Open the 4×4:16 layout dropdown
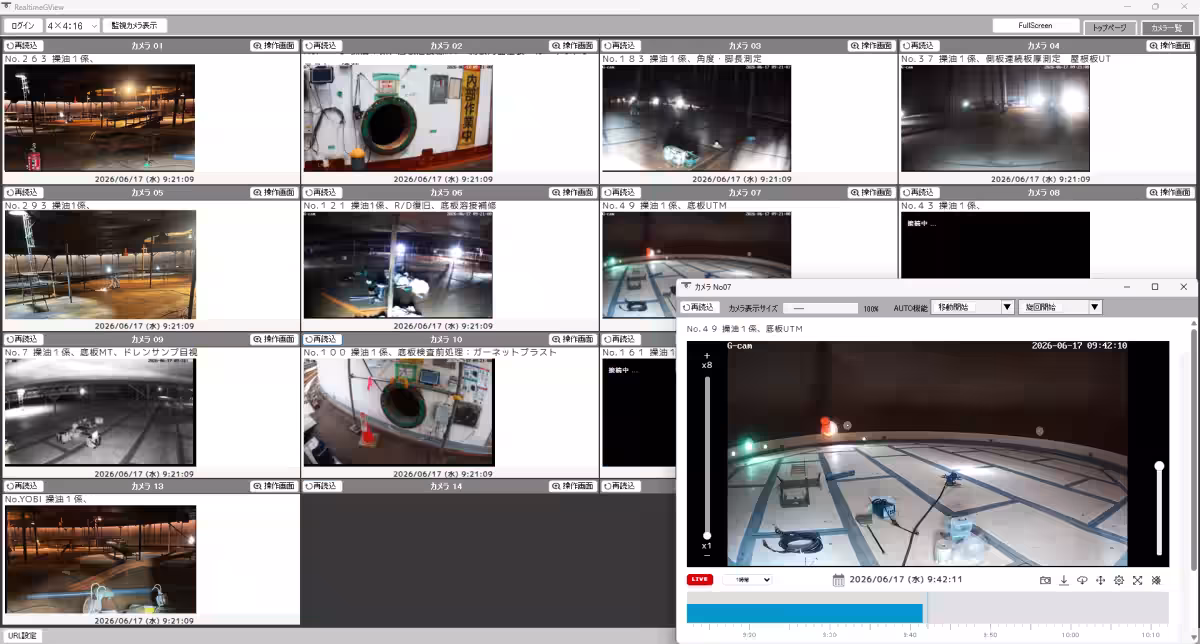This screenshot has width=1200, height=644. (73, 26)
